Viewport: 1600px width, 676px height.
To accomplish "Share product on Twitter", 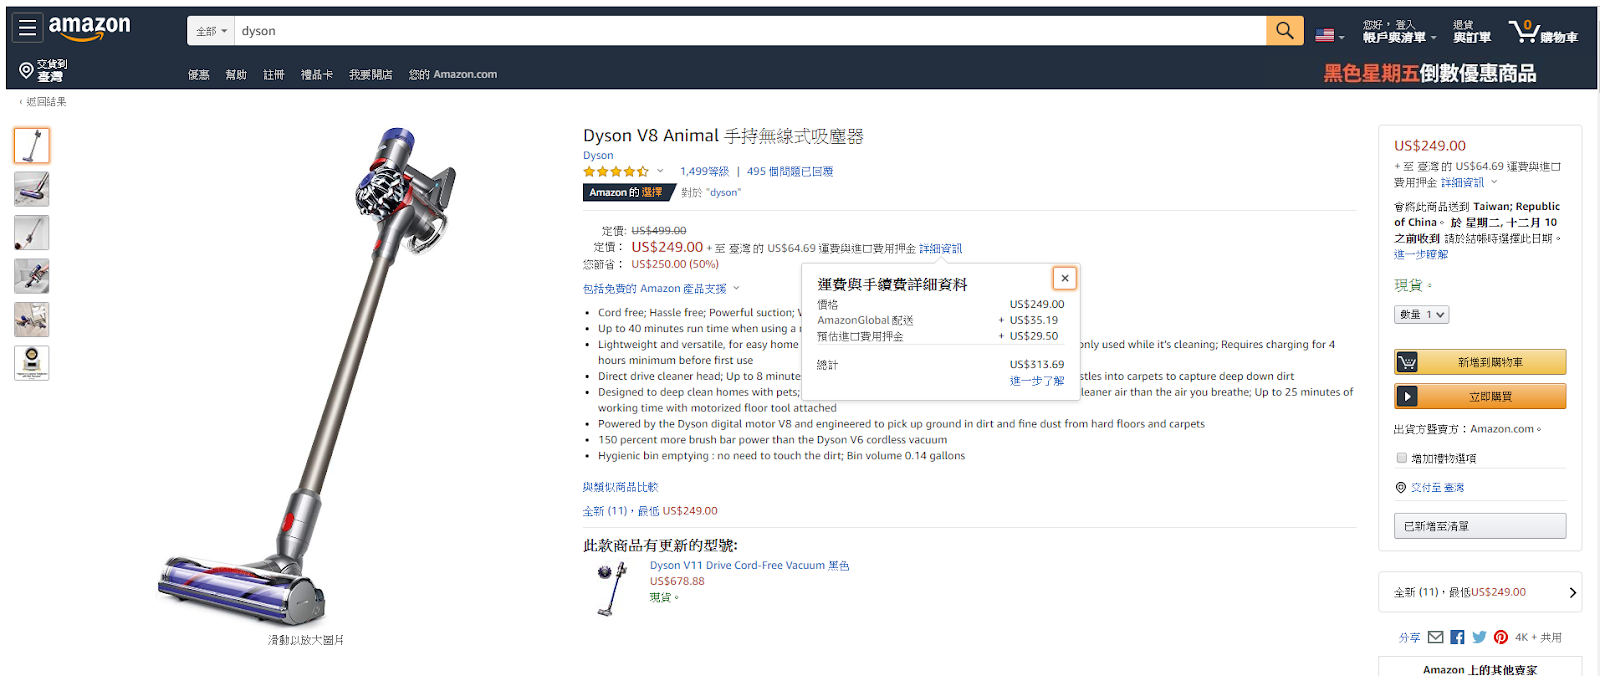I will (x=1479, y=637).
